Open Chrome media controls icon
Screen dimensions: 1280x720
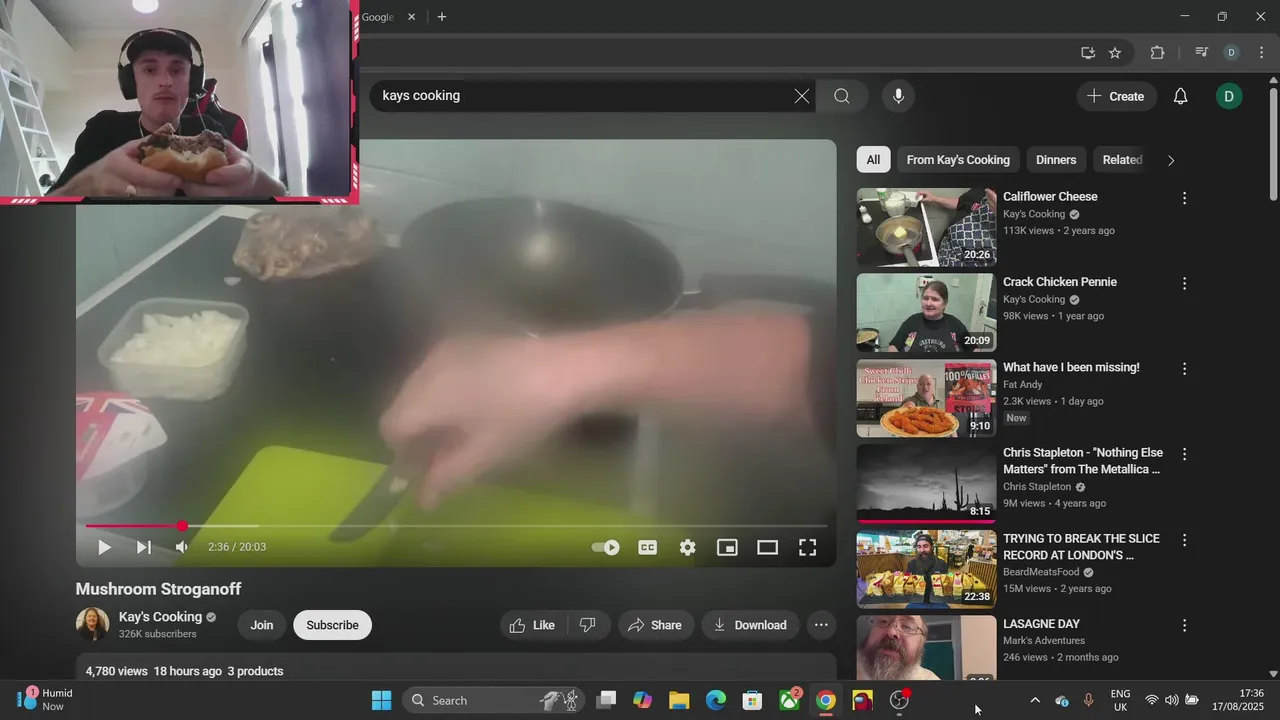coord(1202,53)
